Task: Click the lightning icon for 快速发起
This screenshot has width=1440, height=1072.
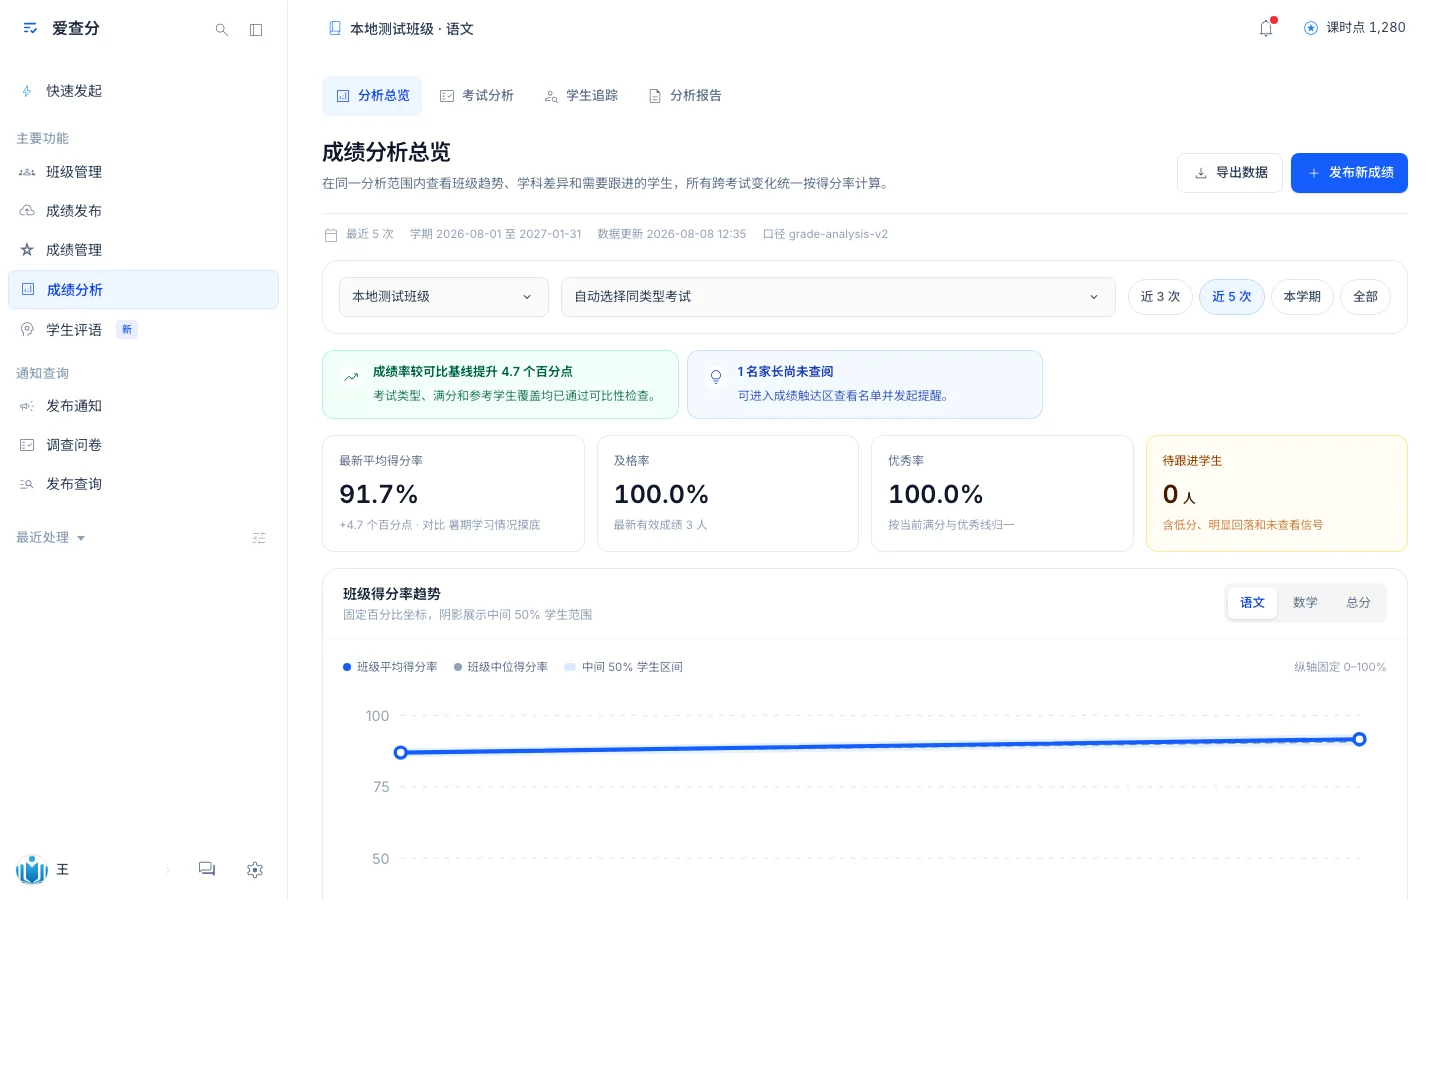Action: tap(27, 91)
